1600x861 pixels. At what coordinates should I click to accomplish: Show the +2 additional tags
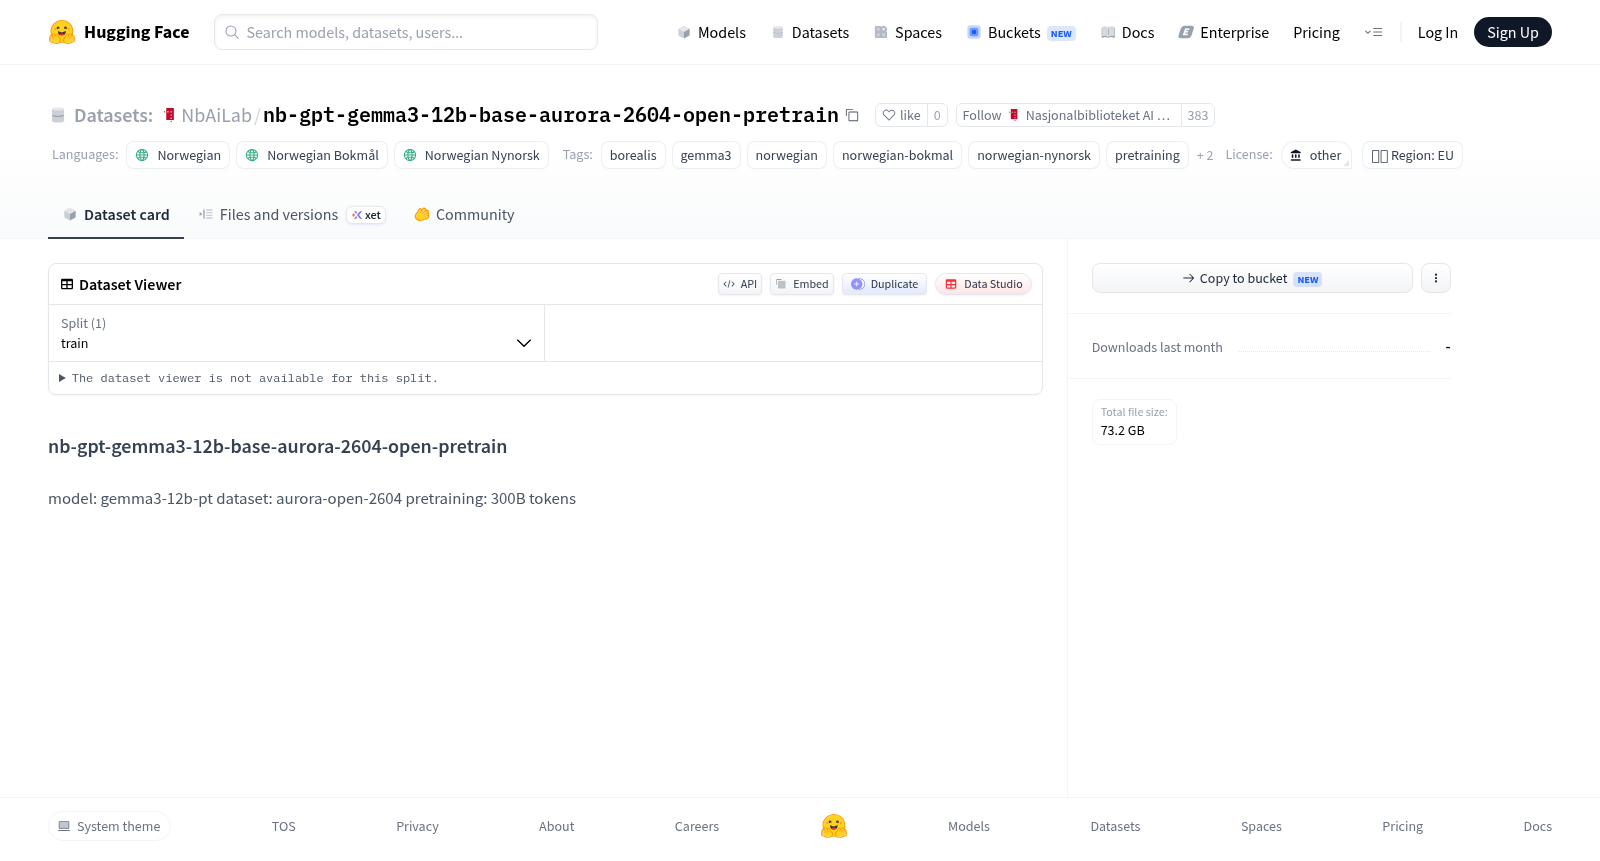(1205, 156)
